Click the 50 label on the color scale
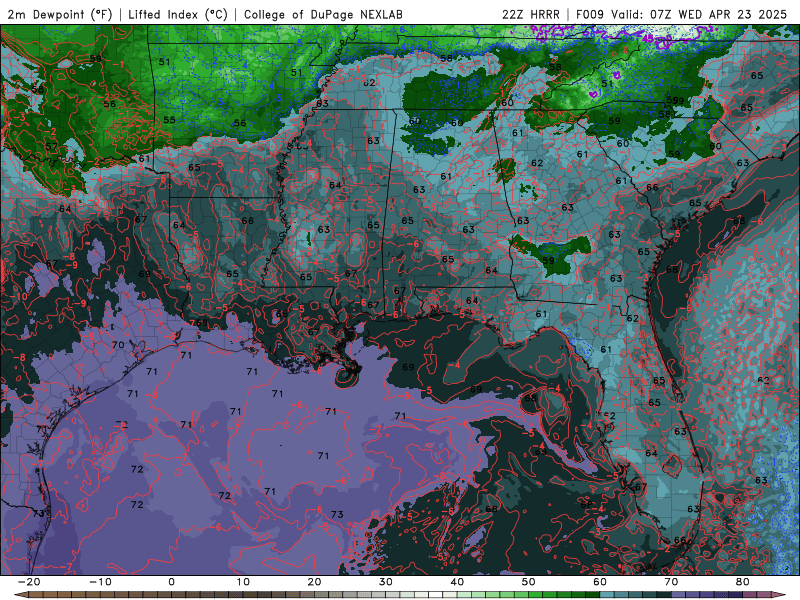The image size is (800, 600). click(529, 582)
